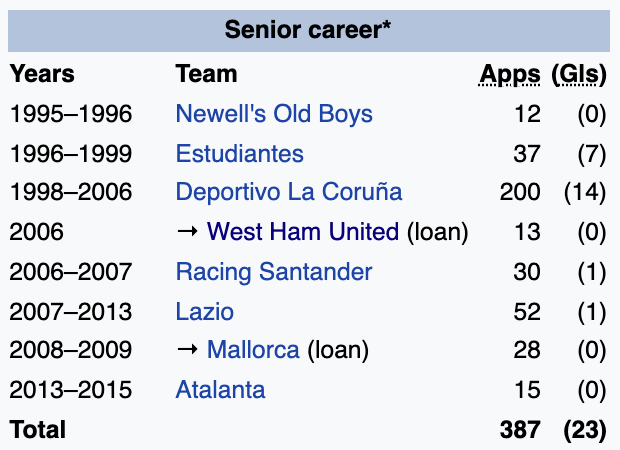
Task: Click the (14) goals value
Action: point(584,192)
